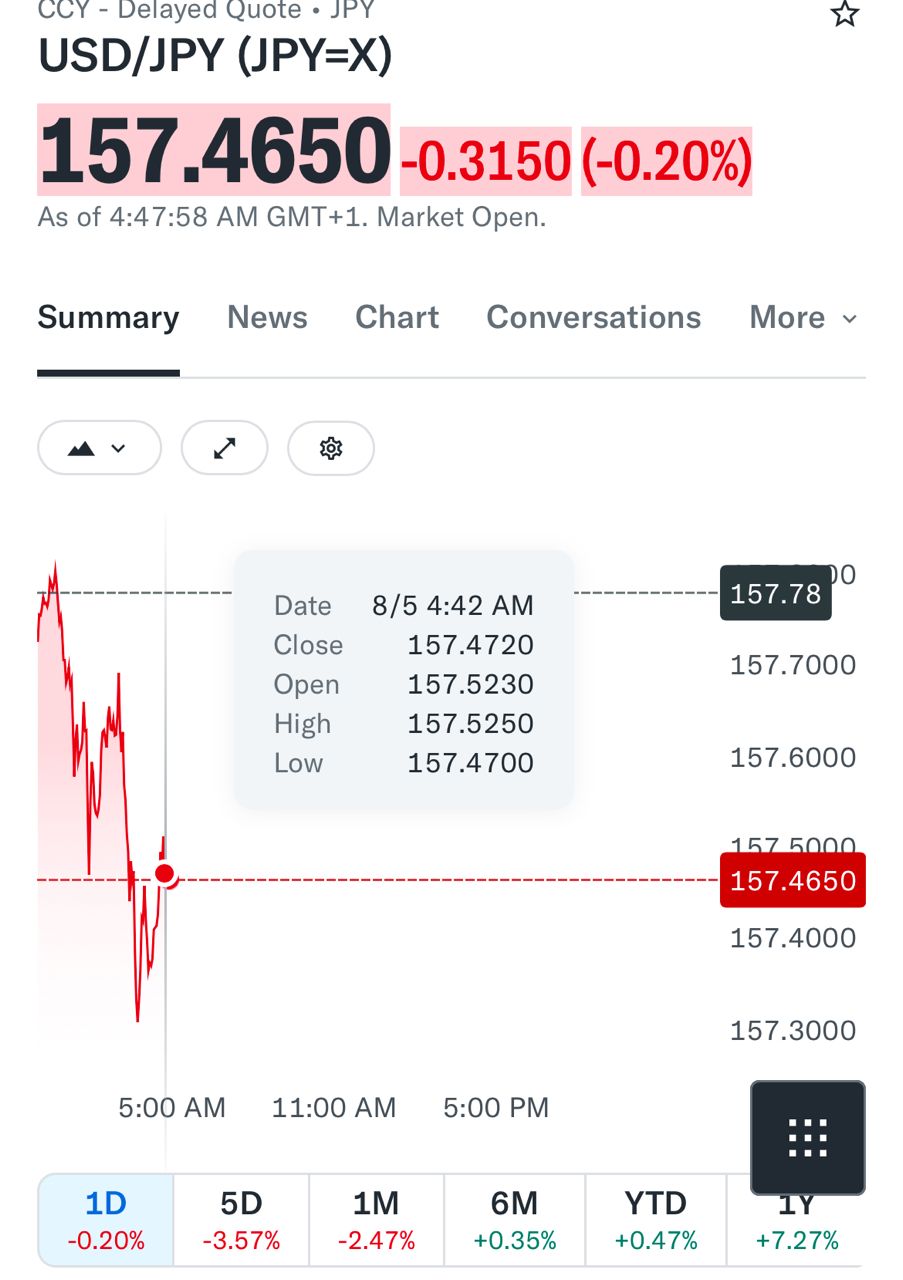903x1280 pixels.
Task: Open chart type dropdown with mountain icon
Action: coord(99,448)
